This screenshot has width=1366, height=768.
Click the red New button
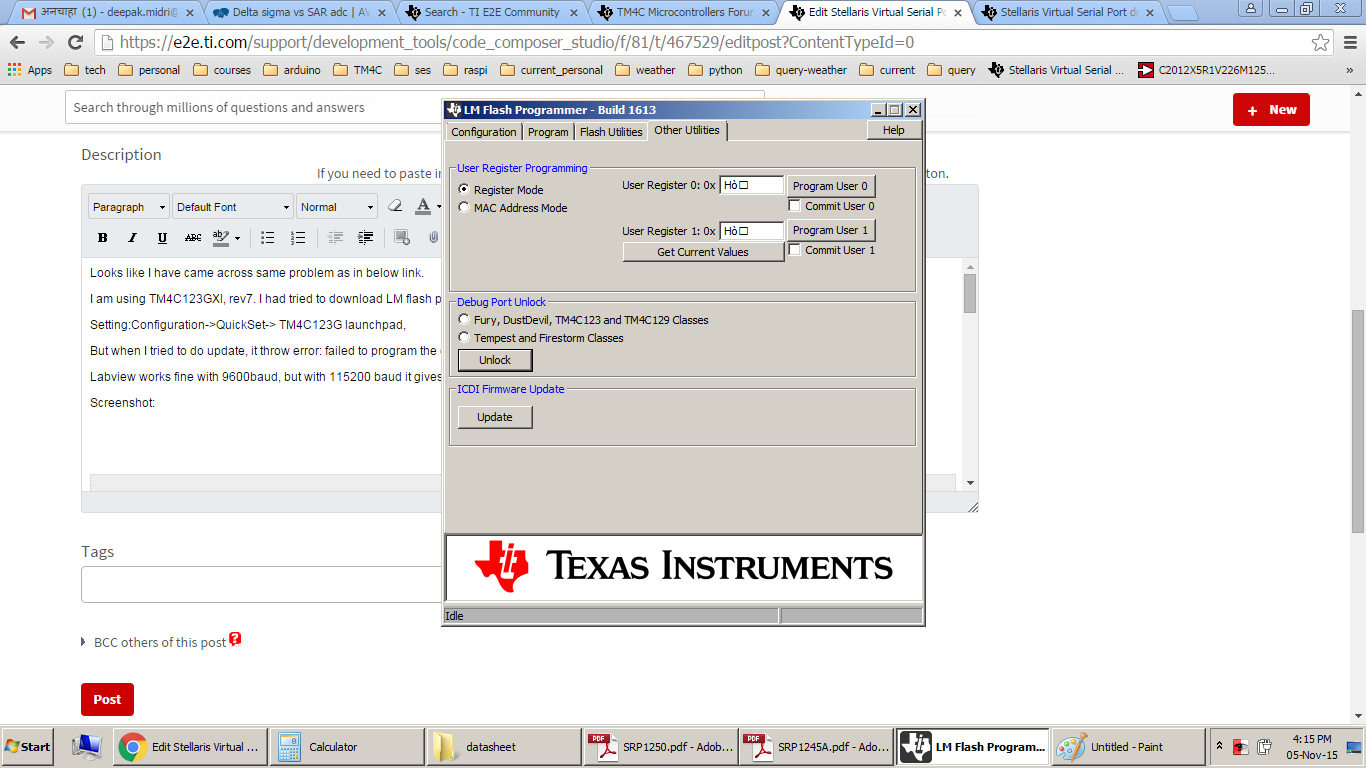pyautogui.click(x=1271, y=109)
